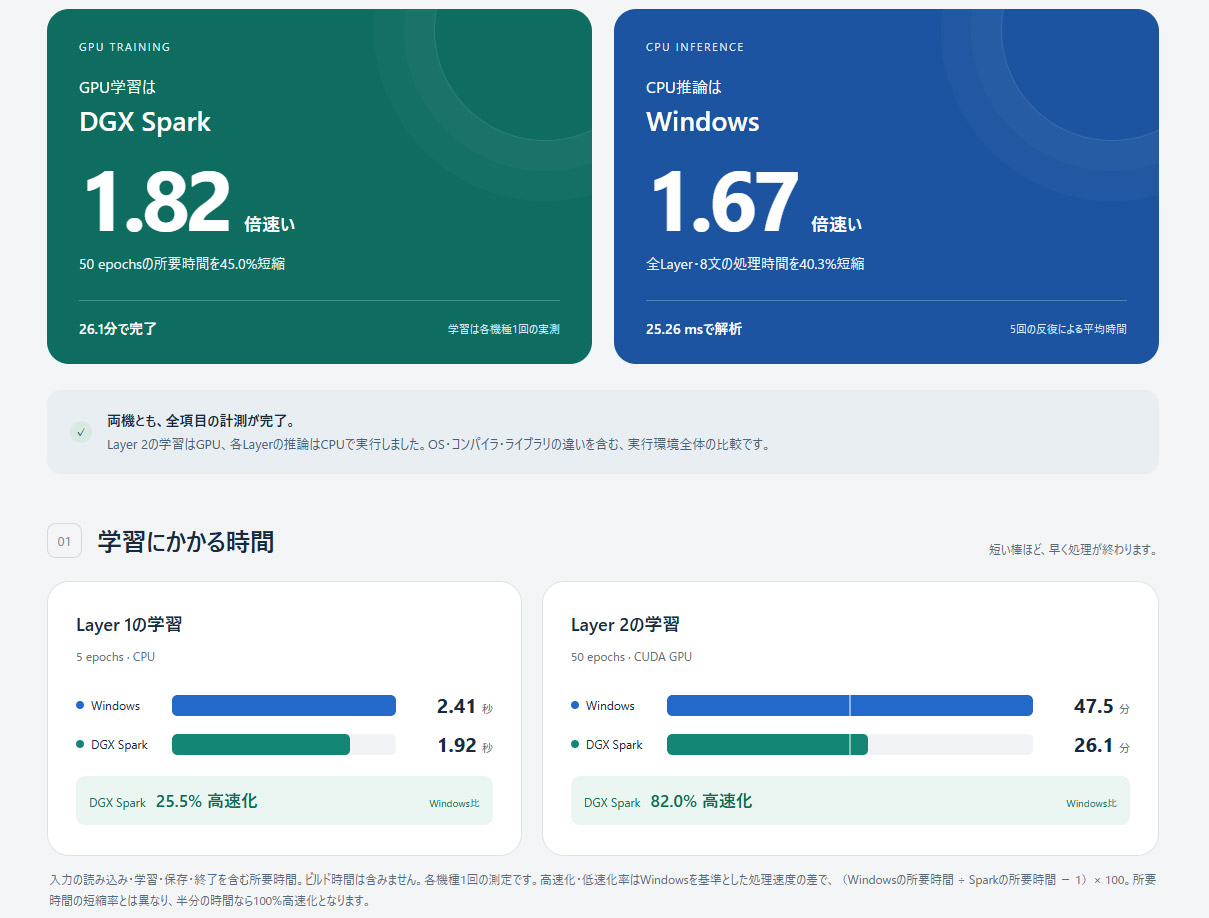Click the "学習は各機種1回の実測" note
Viewport: 1209px width, 918px height.
[x=504, y=329]
